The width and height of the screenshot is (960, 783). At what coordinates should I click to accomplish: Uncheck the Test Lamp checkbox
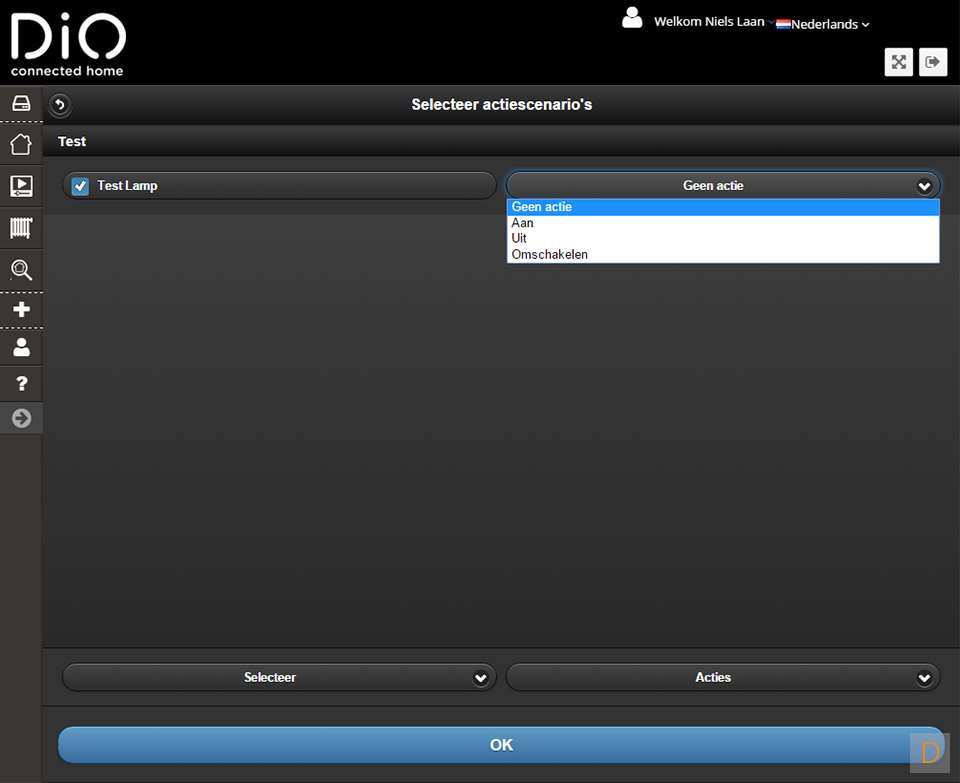[81, 186]
